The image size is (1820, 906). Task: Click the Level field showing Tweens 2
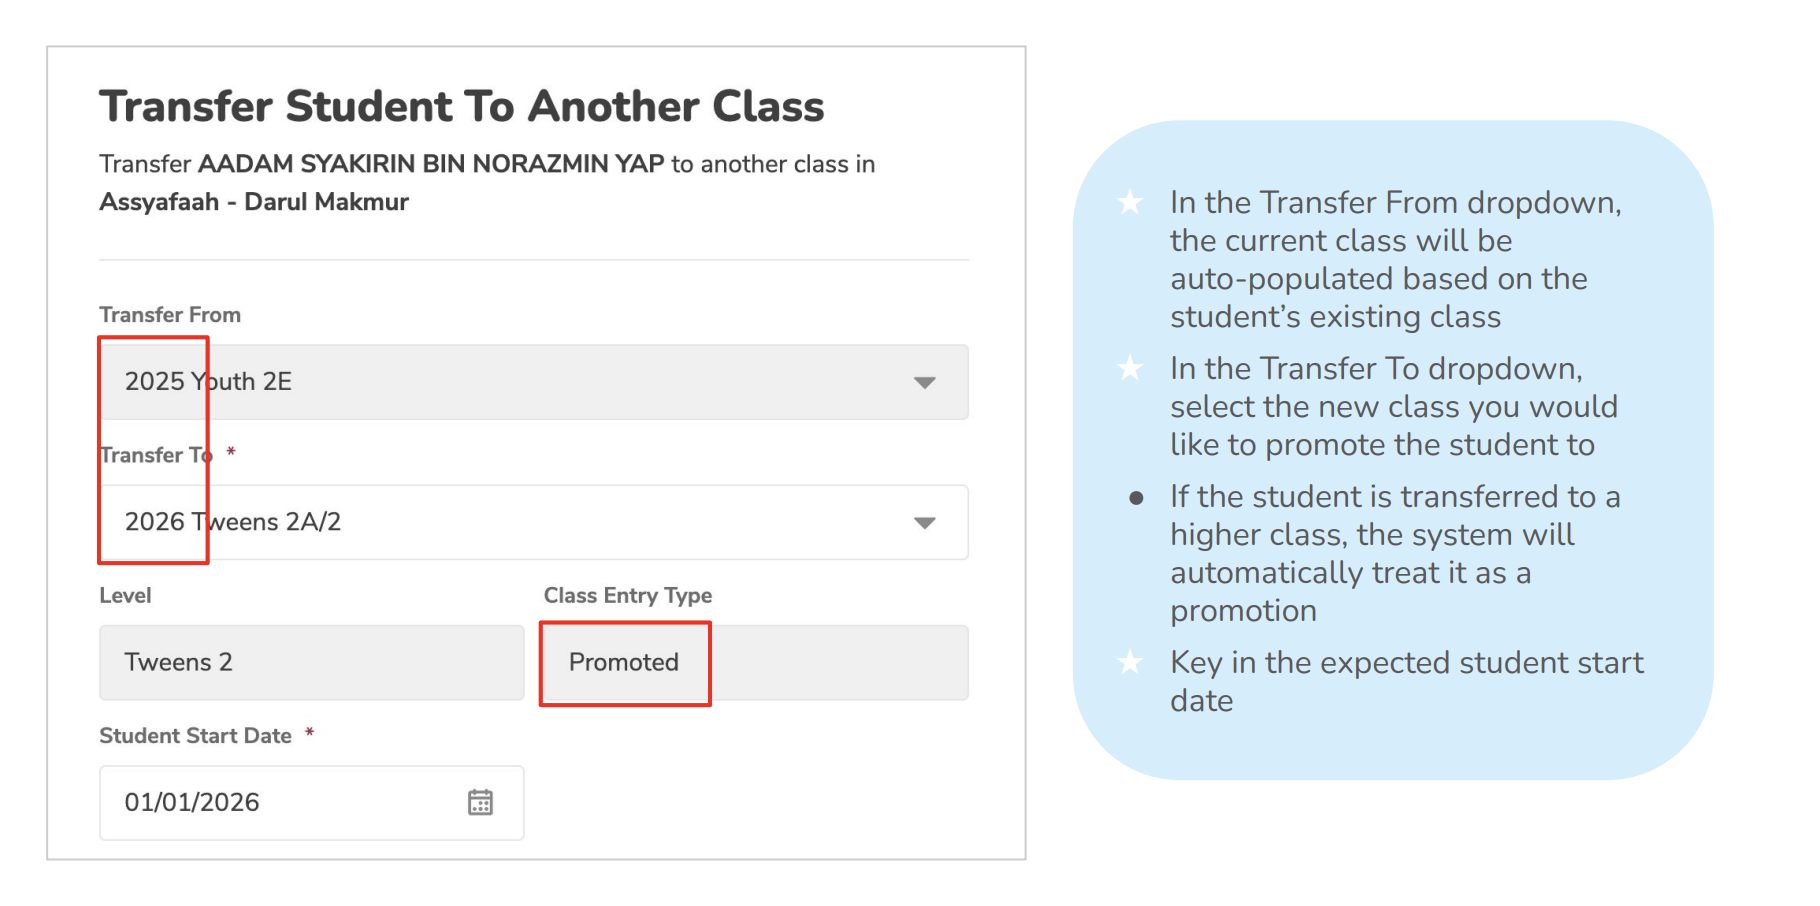click(x=311, y=663)
